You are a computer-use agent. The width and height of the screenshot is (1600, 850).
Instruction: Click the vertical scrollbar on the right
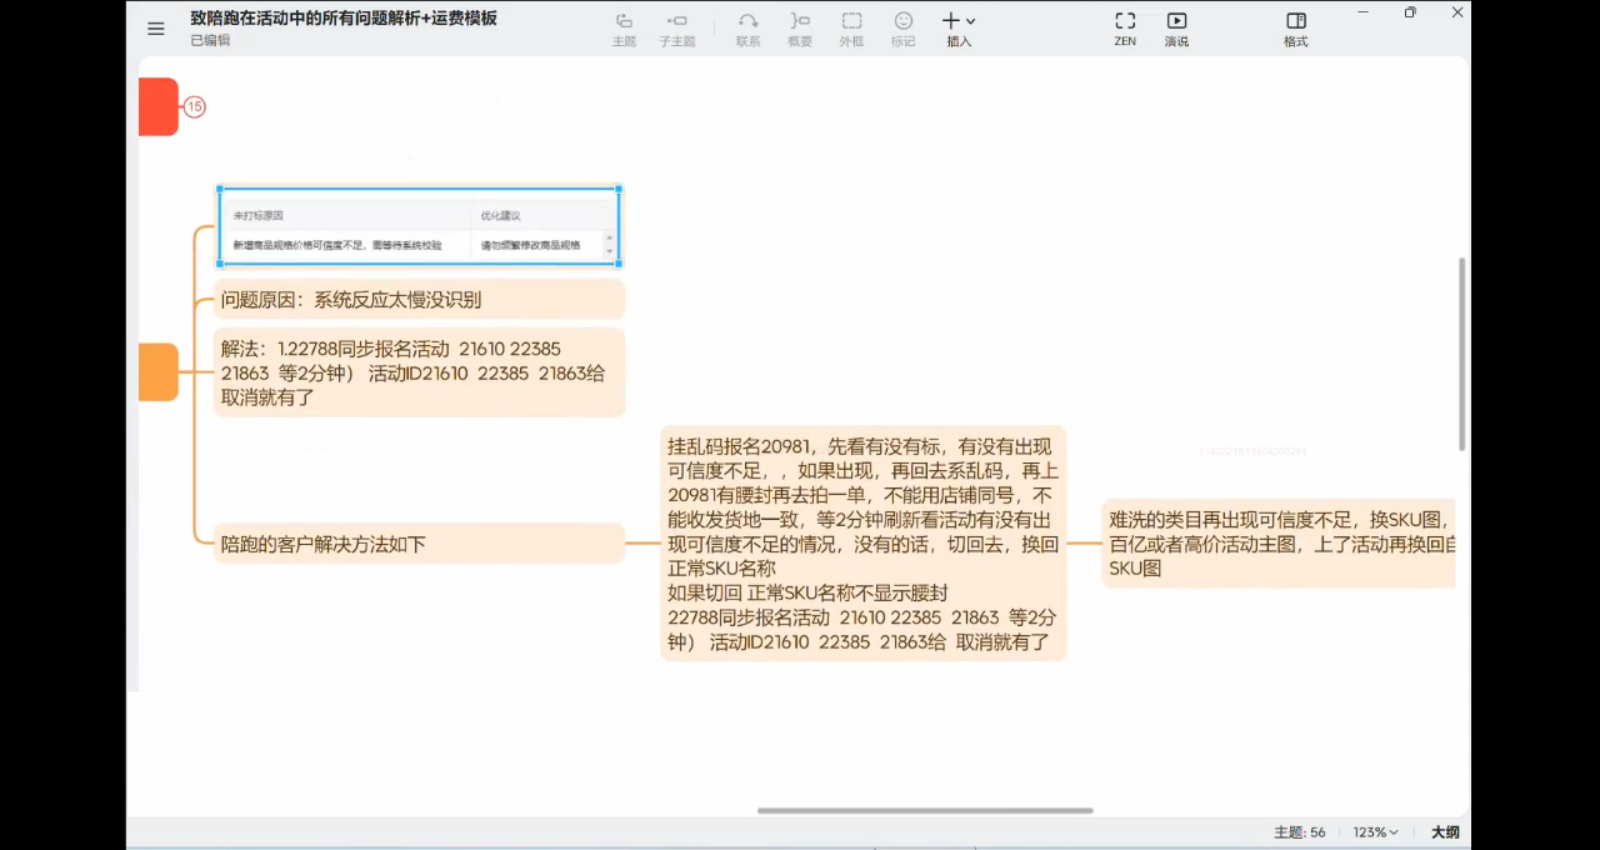[x=1461, y=354]
